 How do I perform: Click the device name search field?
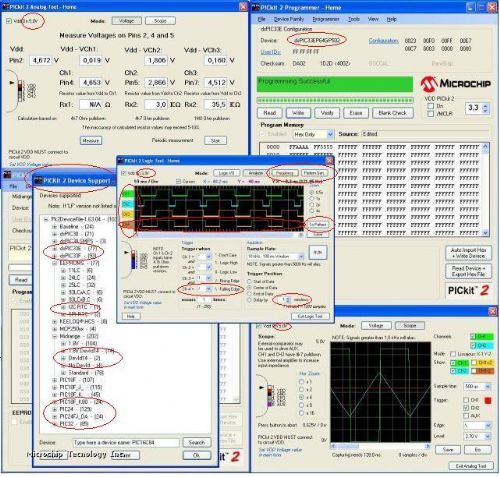[126, 442]
